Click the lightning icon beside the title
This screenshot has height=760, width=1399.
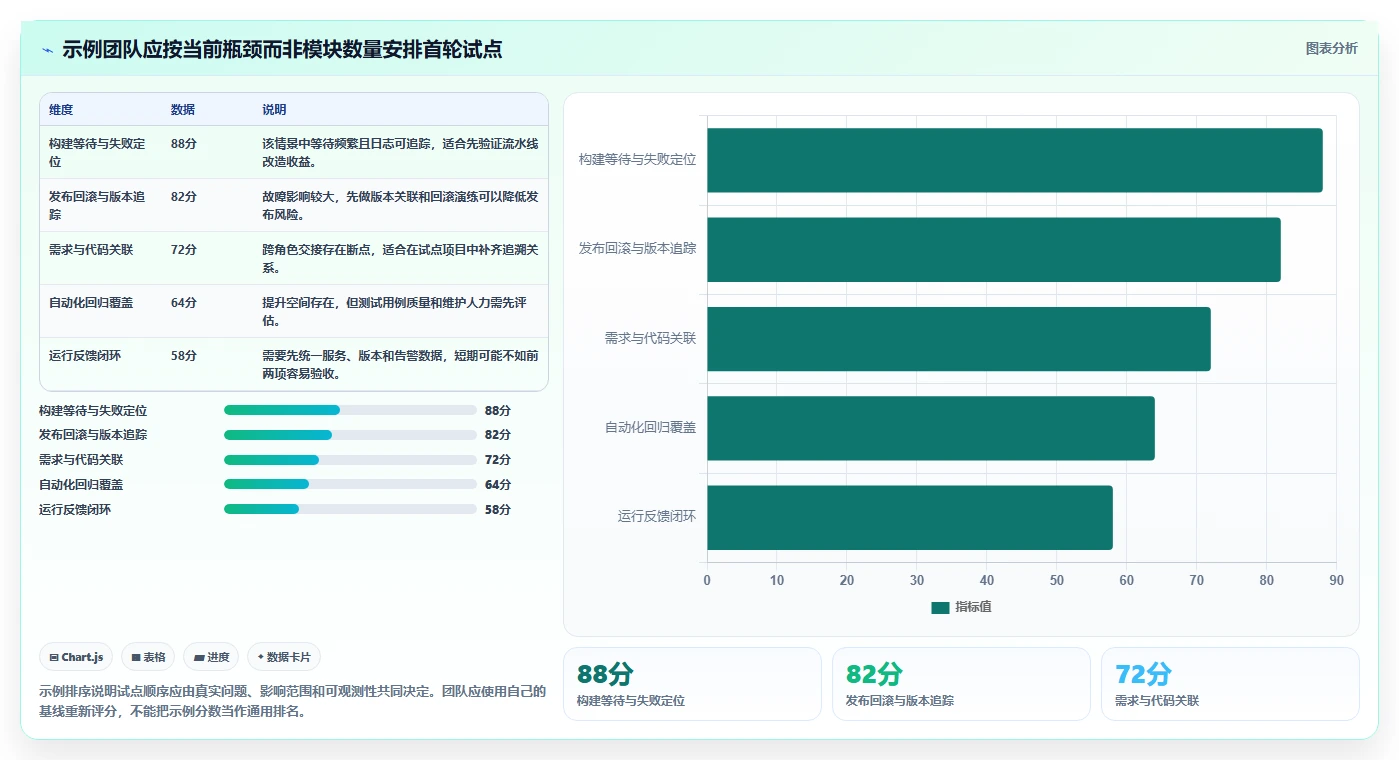(x=48, y=50)
